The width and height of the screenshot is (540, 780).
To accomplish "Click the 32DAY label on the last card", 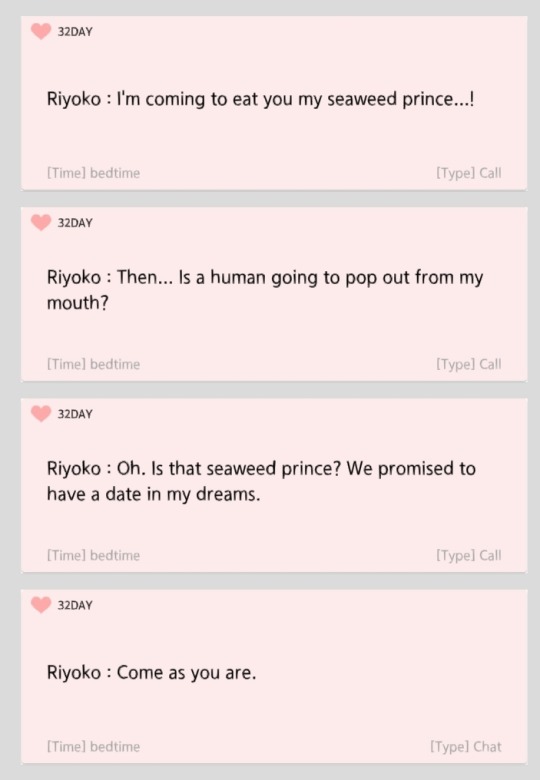I will click(75, 605).
